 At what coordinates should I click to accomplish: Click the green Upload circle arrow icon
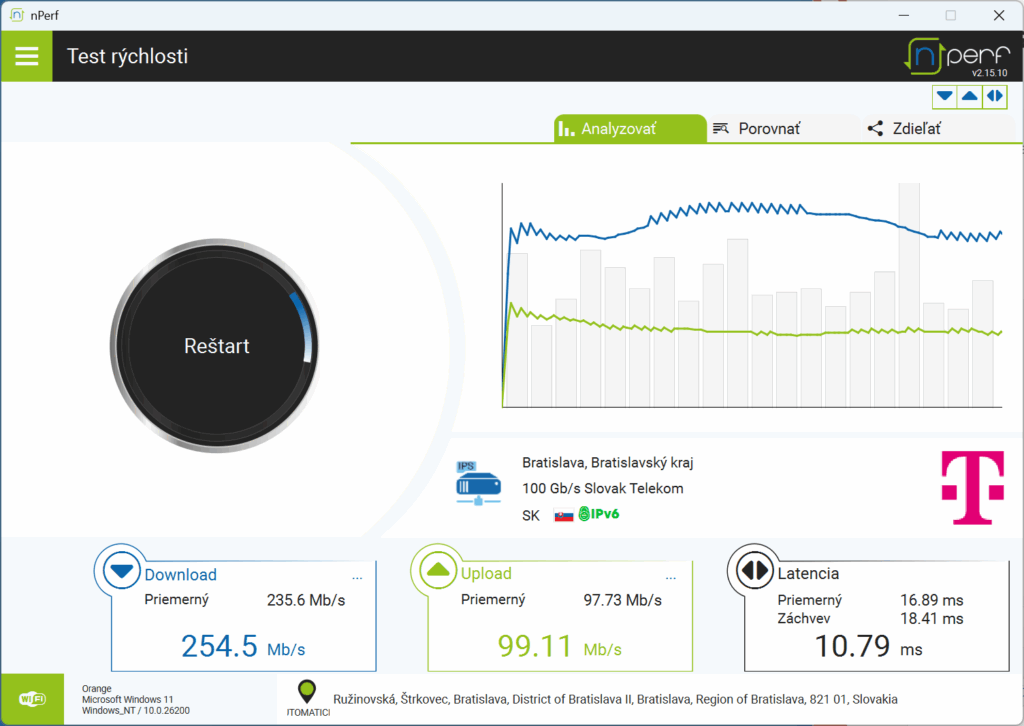pyautogui.click(x=438, y=570)
